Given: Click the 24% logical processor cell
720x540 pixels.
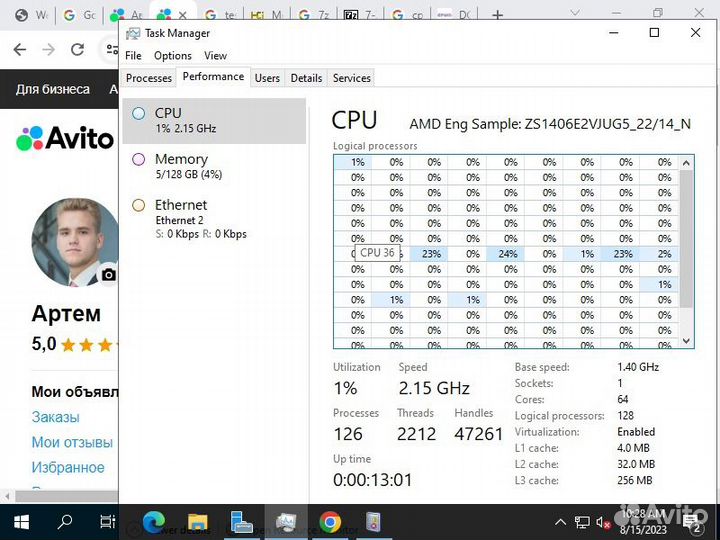Looking at the screenshot, I should [x=506, y=254].
